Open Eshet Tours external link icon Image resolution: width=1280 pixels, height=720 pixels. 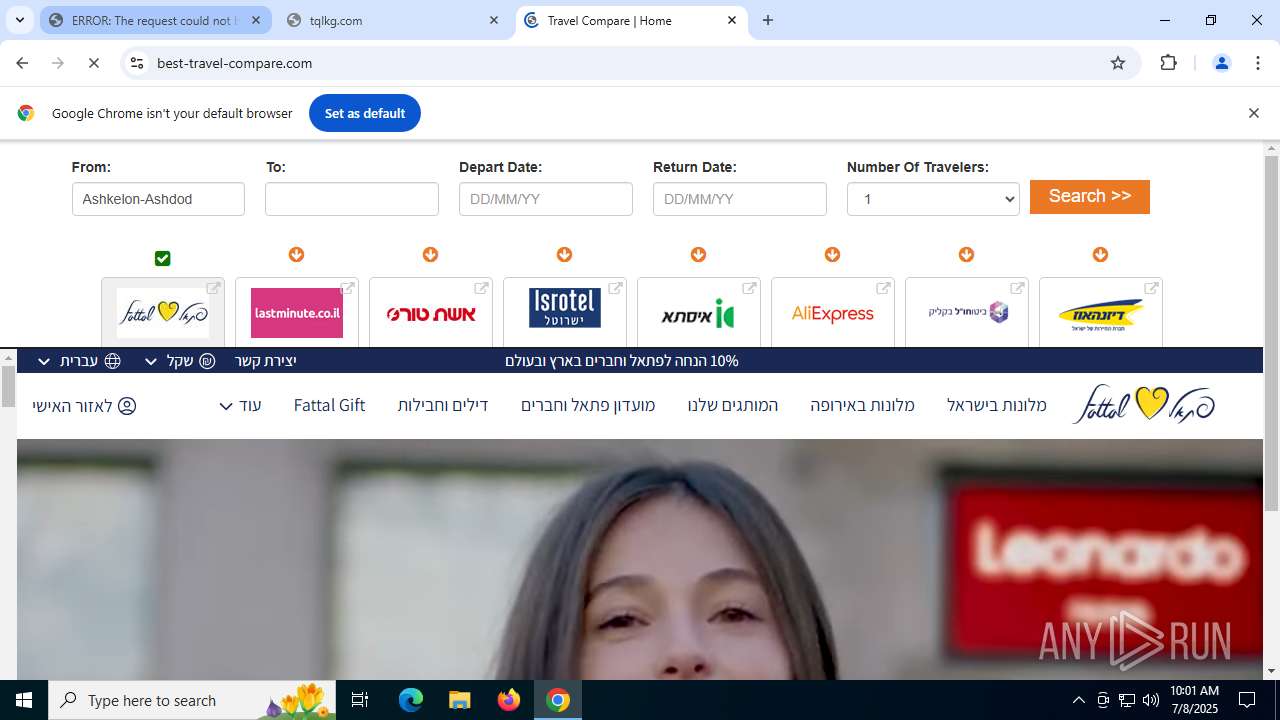[481, 288]
